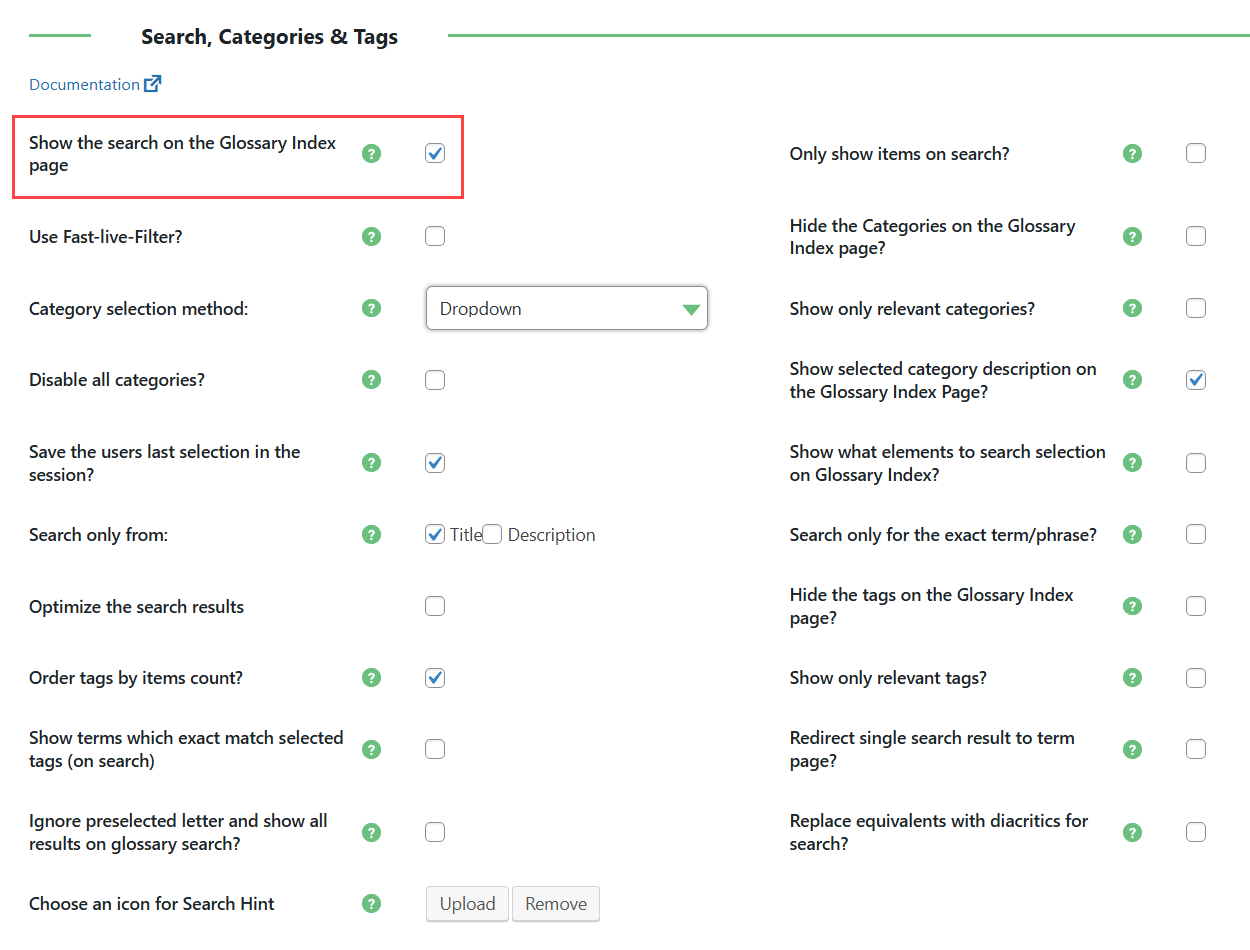Open help icon for Save the users last selection
Viewport: 1250px width, 950px height.
(x=372, y=463)
